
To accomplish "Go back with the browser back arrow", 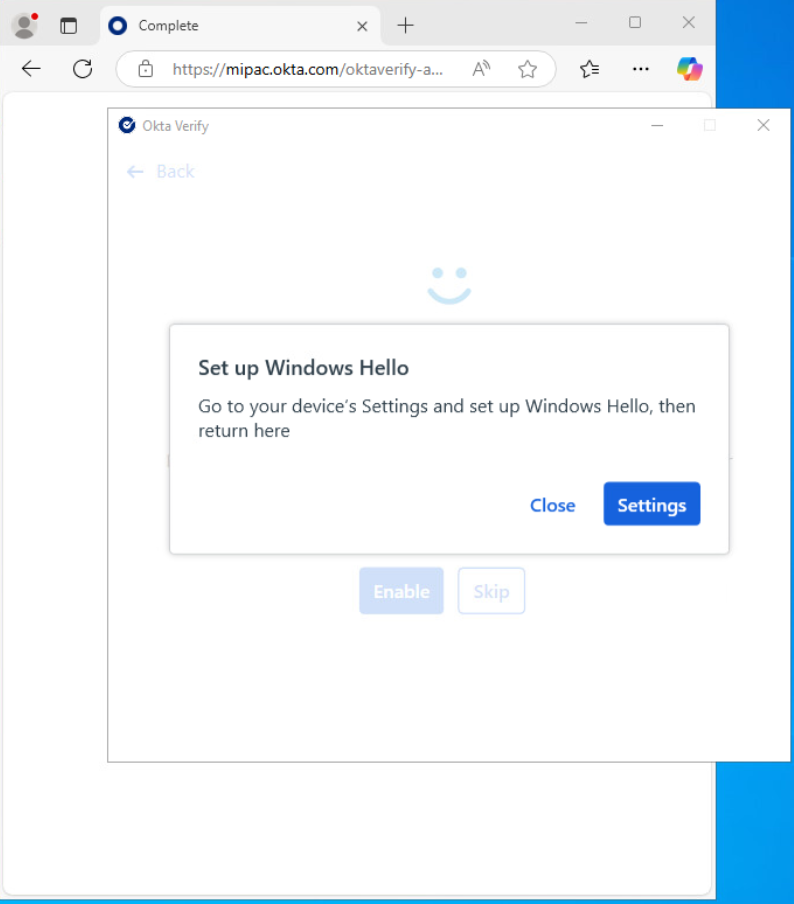I will (32, 69).
